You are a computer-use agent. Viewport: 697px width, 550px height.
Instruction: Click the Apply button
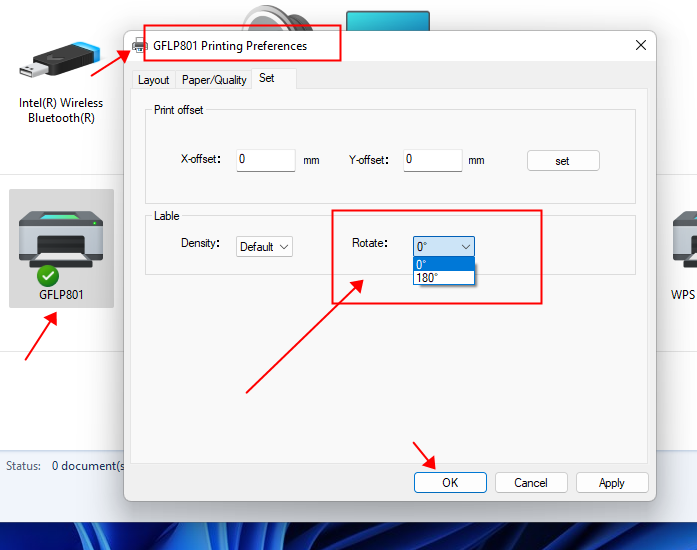pyautogui.click(x=611, y=482)
